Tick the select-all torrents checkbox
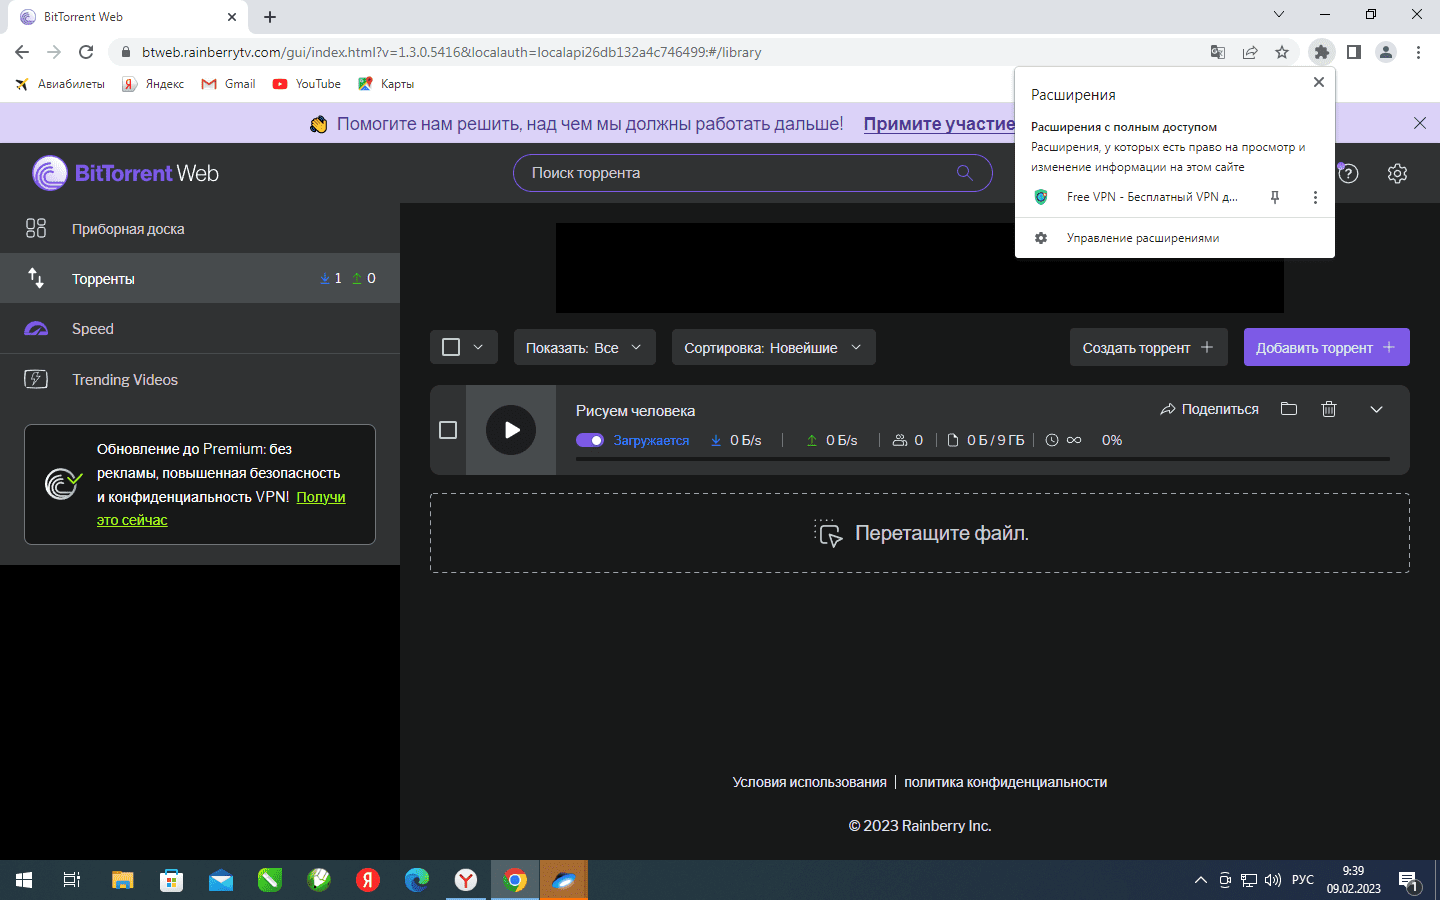 [x=451, y=347]
